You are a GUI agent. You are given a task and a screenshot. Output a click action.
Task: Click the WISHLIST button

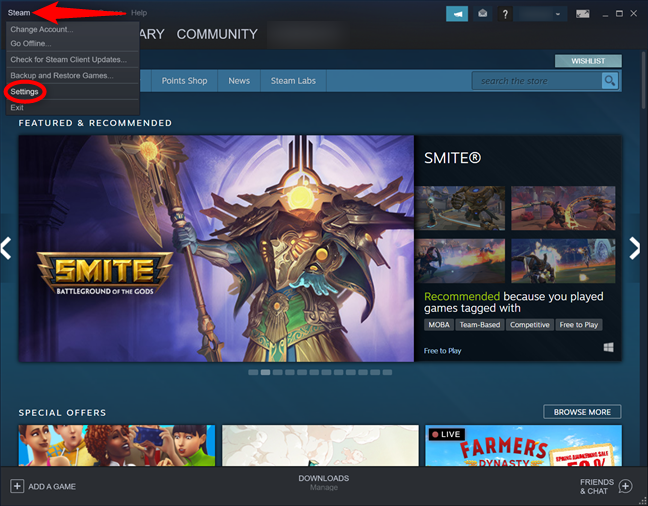(x=588, y=61)
